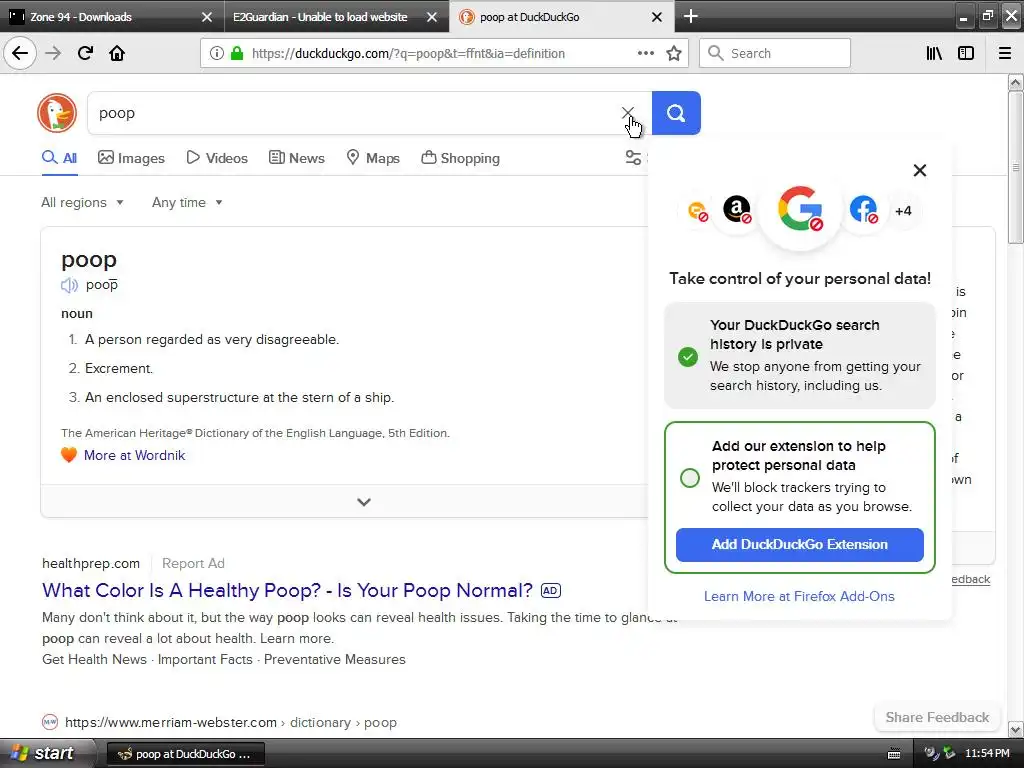Switch to the E2Guardian tab
1024x768 pixels.
coord(320,17)
